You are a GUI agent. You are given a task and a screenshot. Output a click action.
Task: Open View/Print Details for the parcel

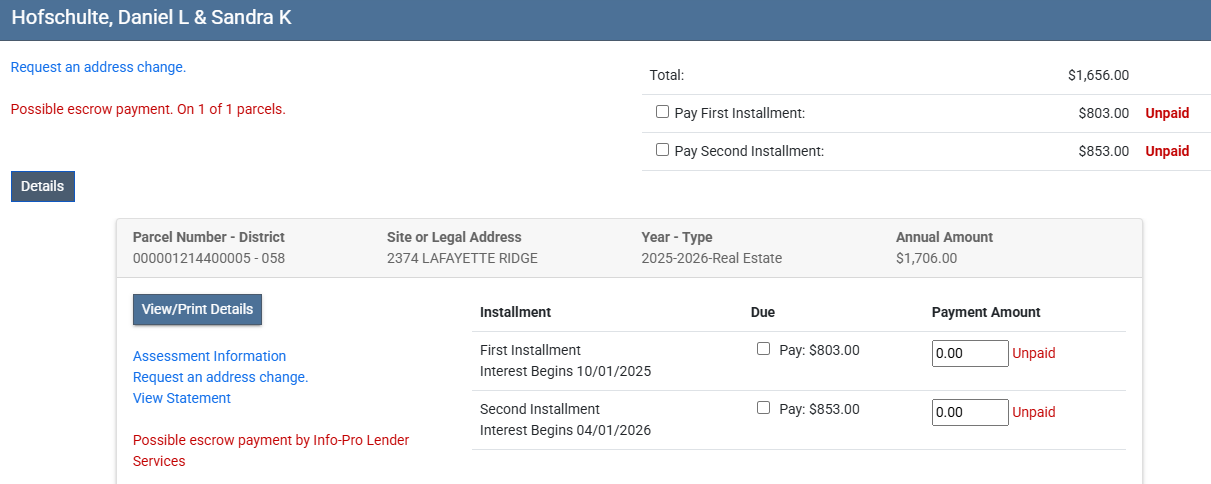[x=197, y=309]
